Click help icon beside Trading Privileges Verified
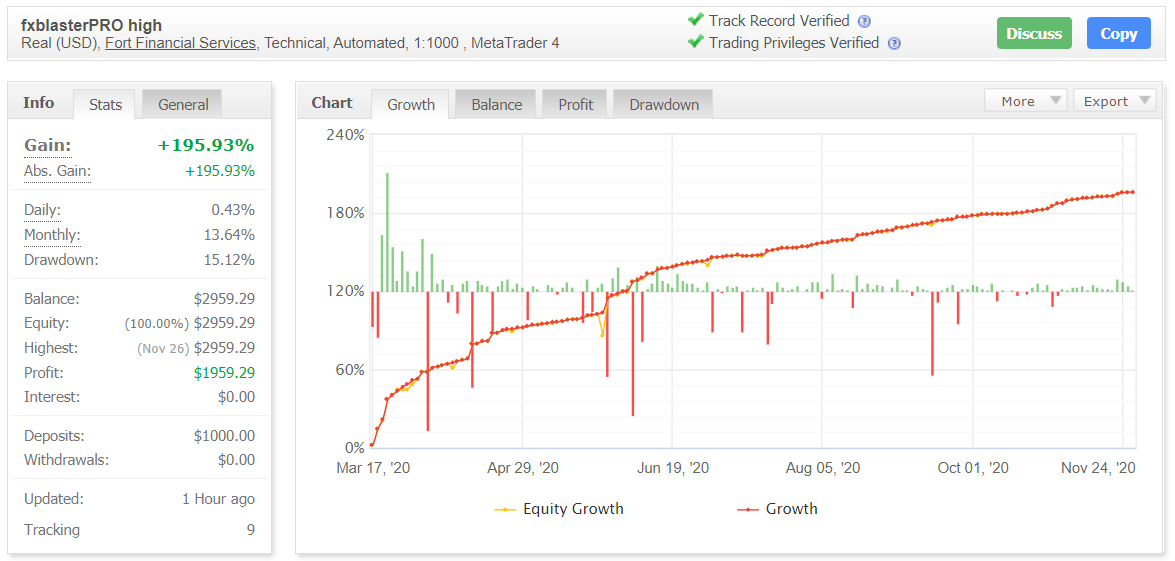This screenshot has height=561, width=1175. [894, 43]
